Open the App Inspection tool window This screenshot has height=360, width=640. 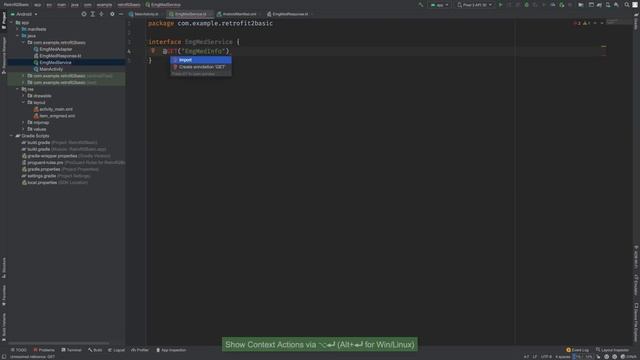(x=171, y=350)
